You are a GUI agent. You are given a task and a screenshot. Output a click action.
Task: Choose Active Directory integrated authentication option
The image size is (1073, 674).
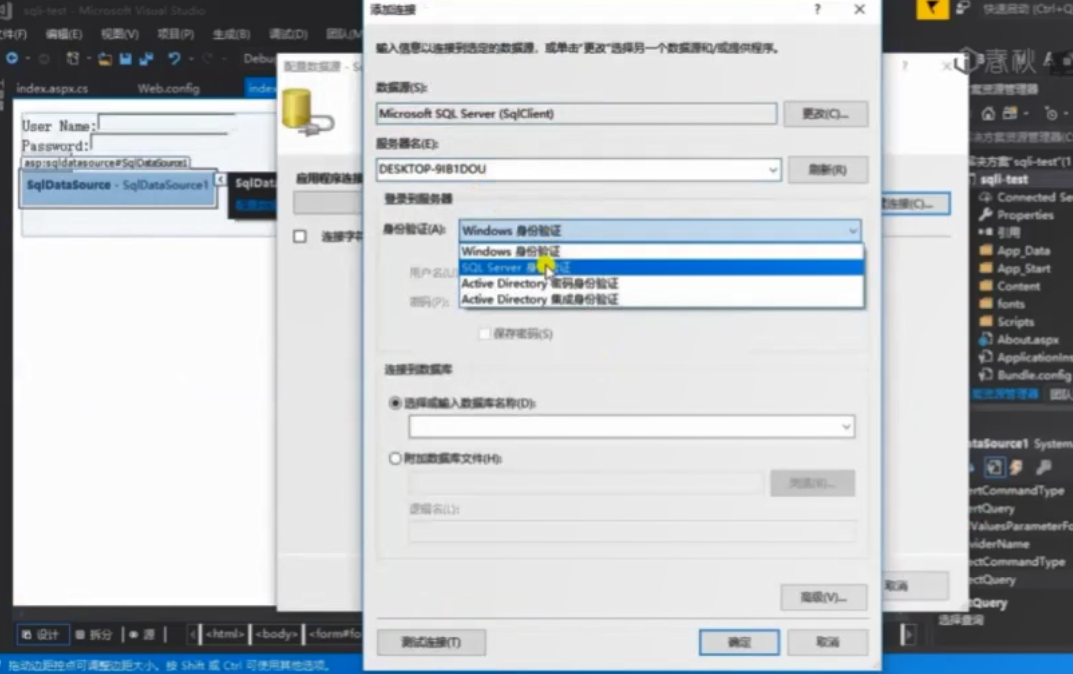[661, 300]
